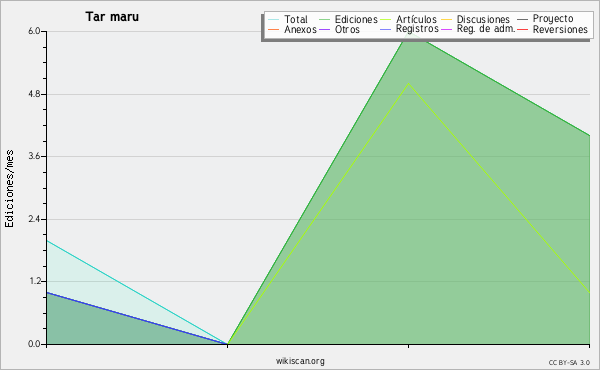
Task: Click the Reg. de adm. legend label
Action: (486, 29)
